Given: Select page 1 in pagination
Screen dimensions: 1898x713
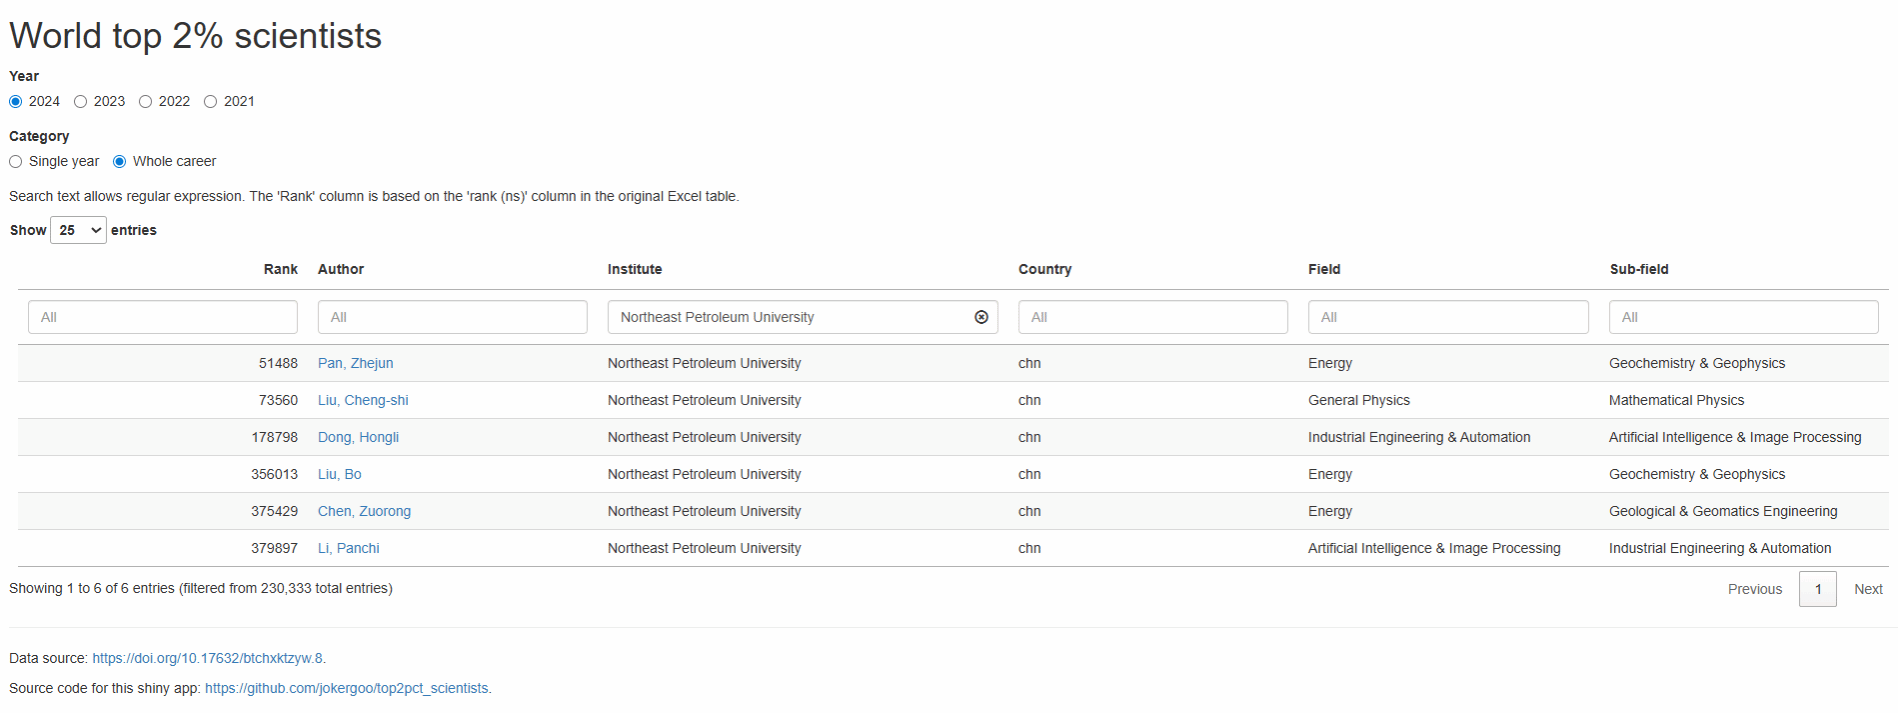Looking at the screenshot, I should [1817, 589].
